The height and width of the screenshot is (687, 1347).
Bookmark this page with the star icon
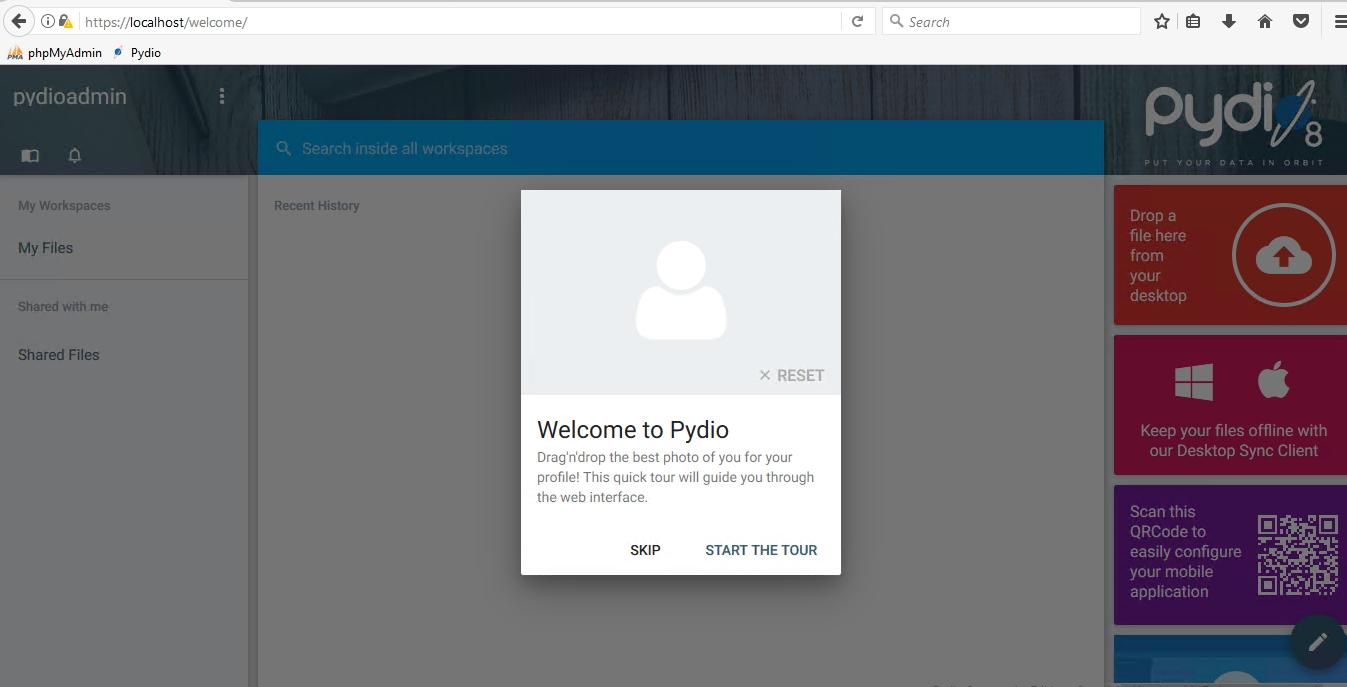[x=1161, y=21]
